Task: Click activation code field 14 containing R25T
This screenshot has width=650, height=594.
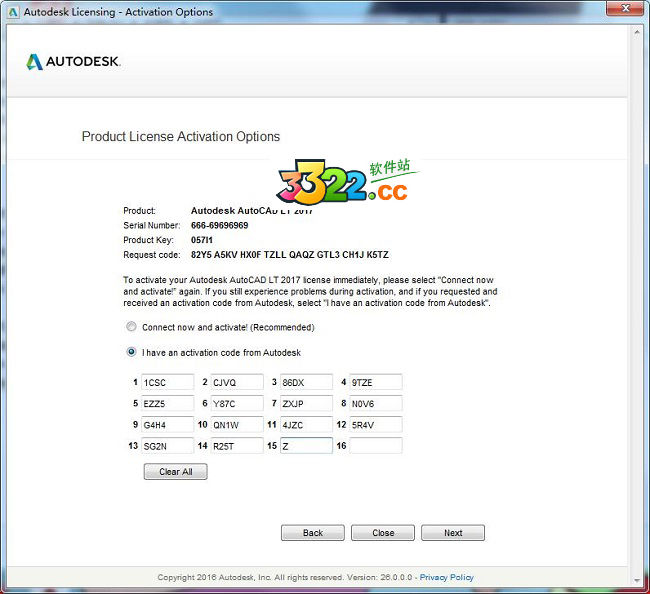Action: click(237, 446)
